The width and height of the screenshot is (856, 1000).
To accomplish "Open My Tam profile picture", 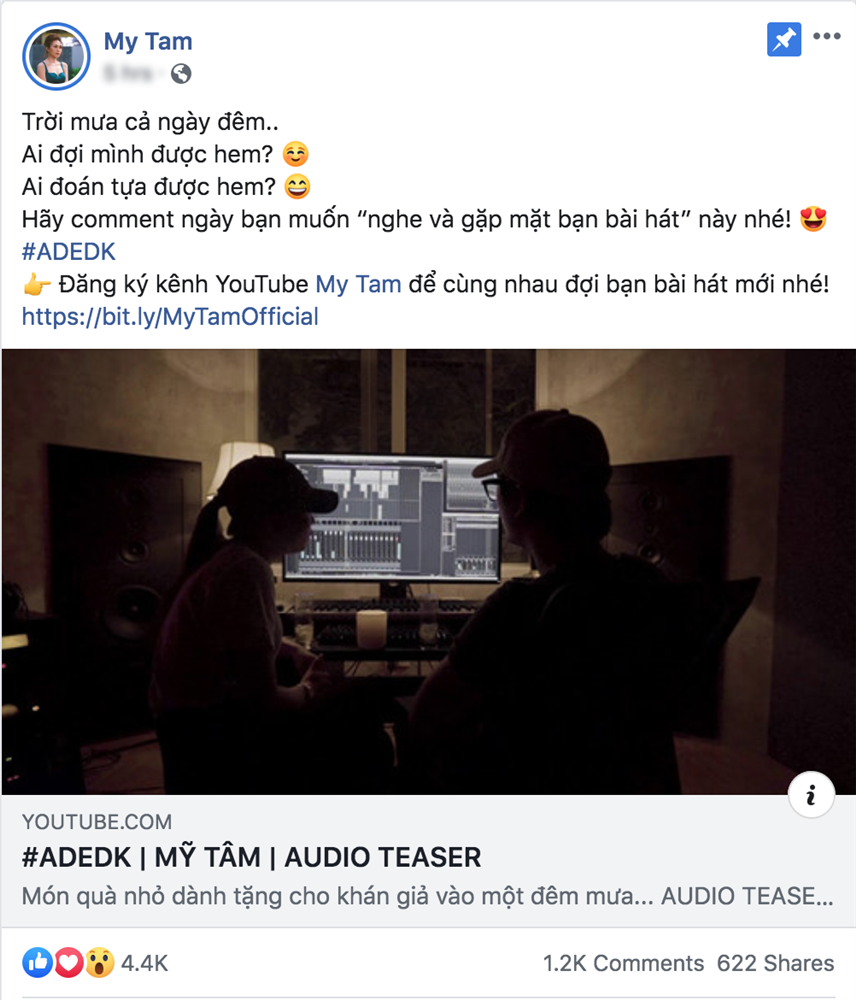I will pos(56,56).
